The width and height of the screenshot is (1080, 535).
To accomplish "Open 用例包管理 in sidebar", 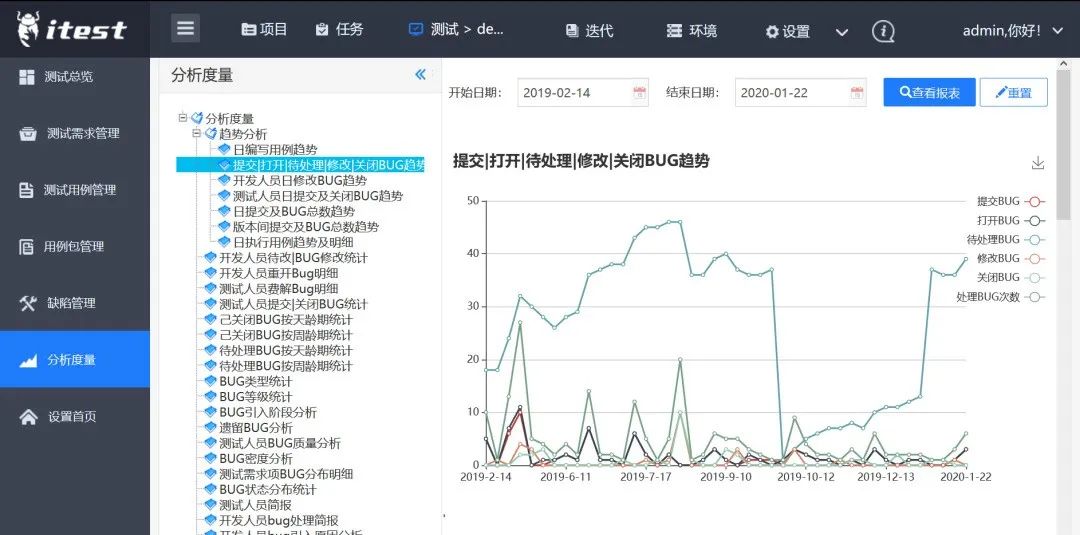I will 74,246.
